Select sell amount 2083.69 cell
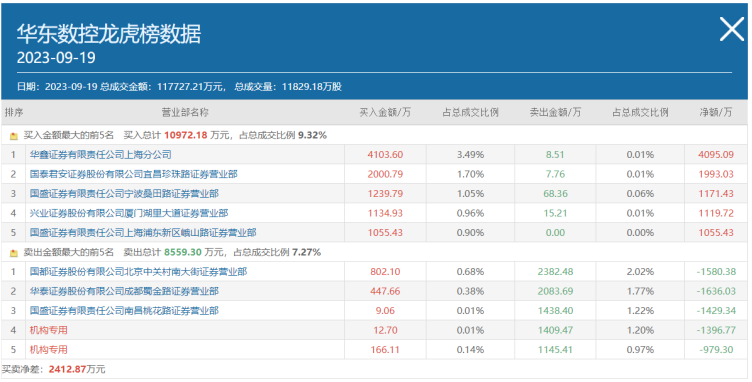The width and height of the screenshot is (752, 382). [555, 291]
